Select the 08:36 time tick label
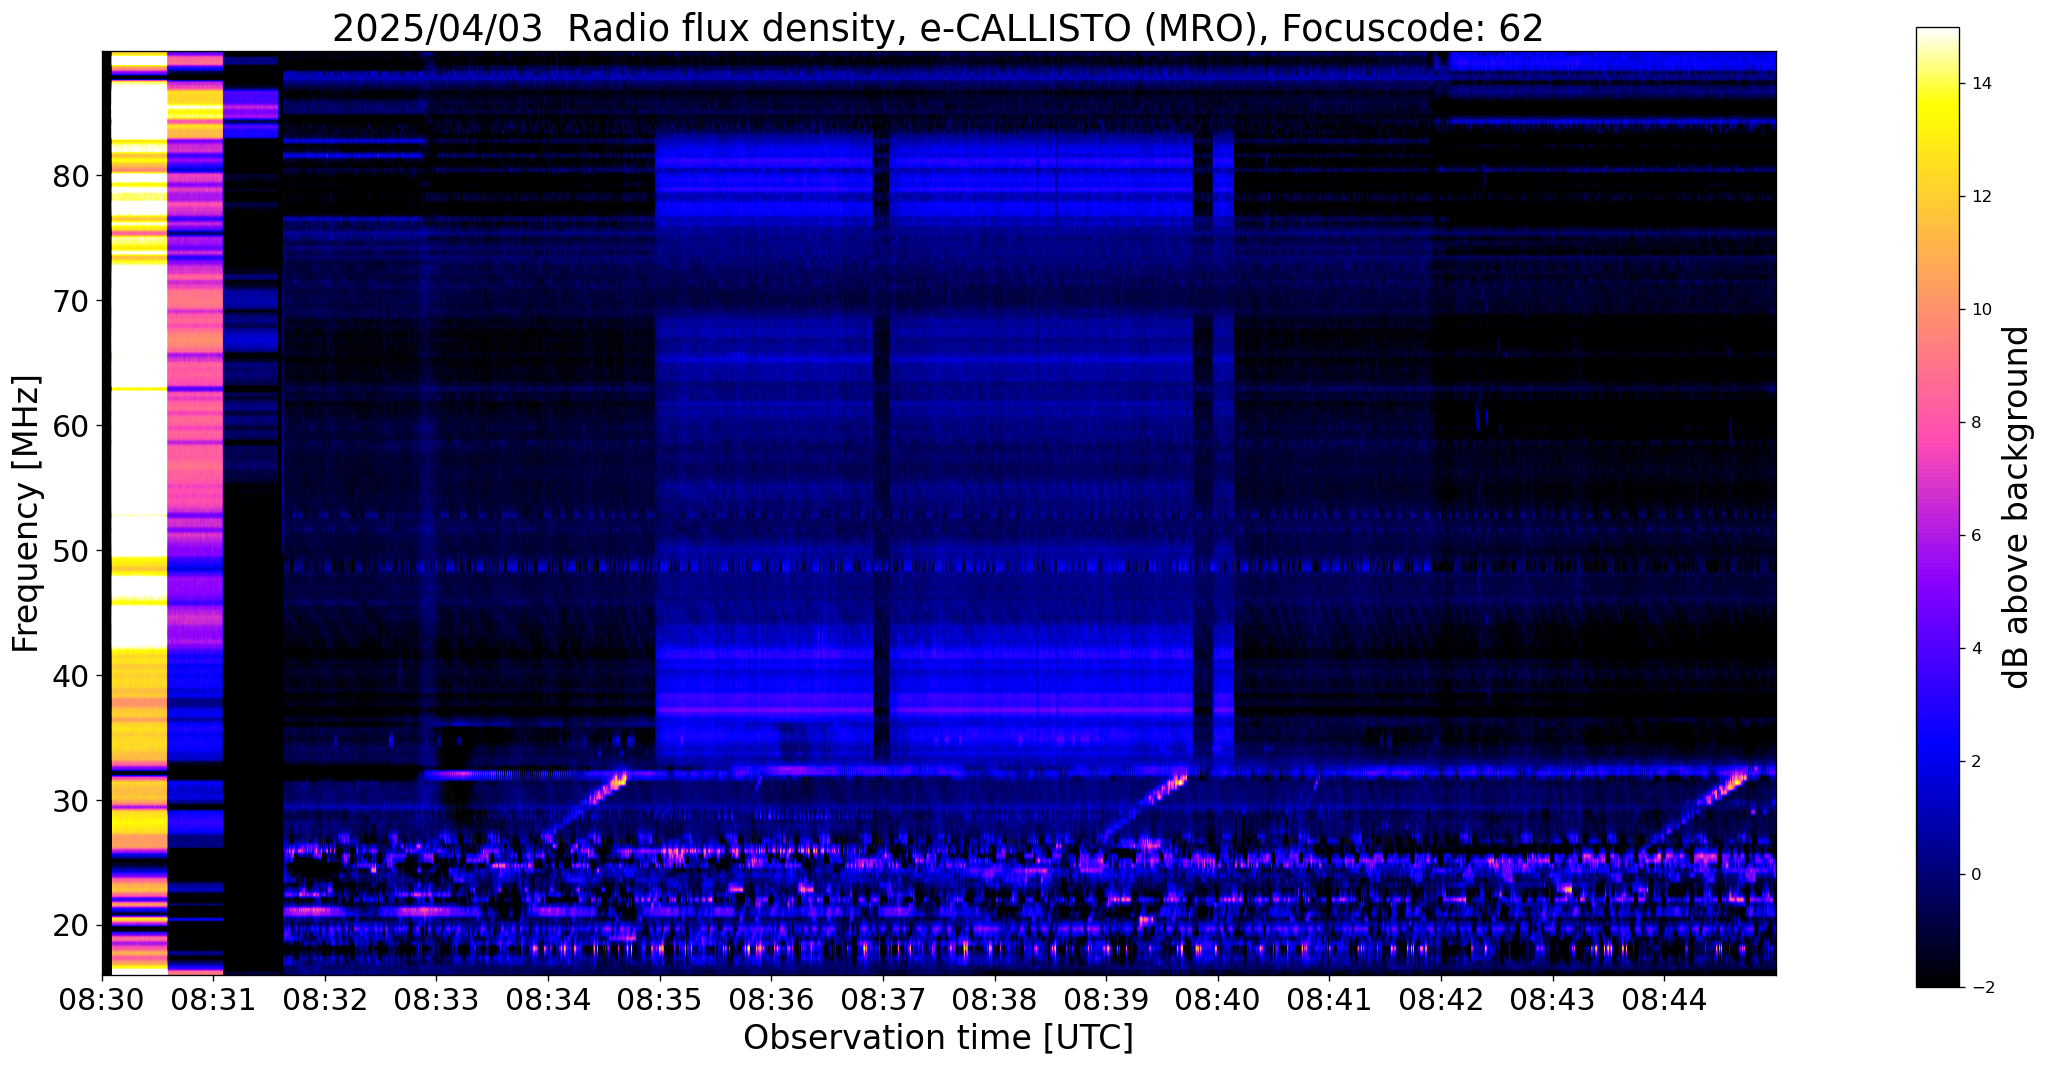Image resolution: width=2047 pixels, height=1067 pixels. click(771, 999)
